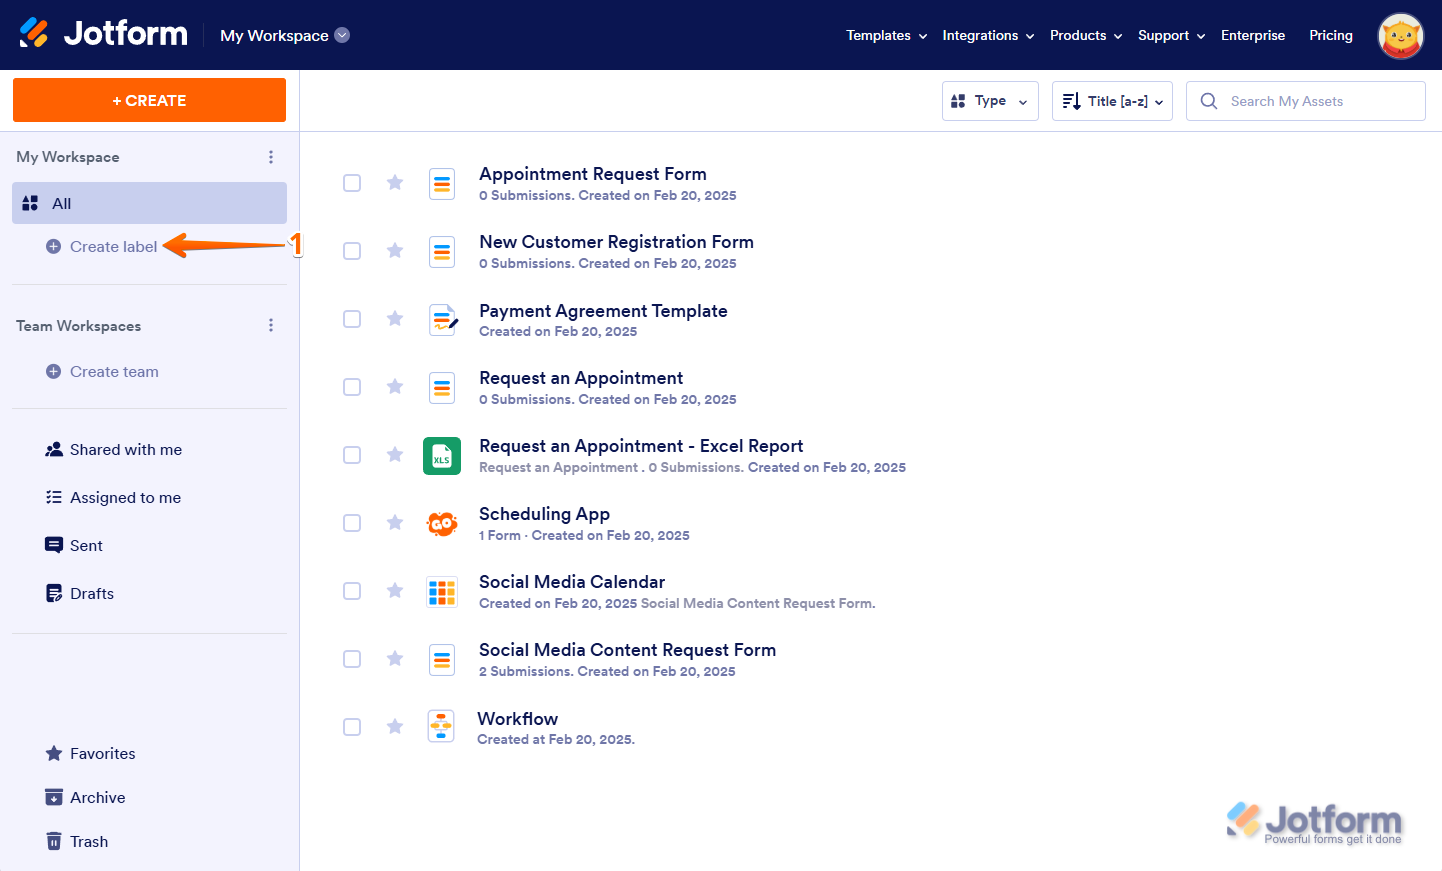
Task: Open the user avatar profile menu
Action: [1400, 36]
